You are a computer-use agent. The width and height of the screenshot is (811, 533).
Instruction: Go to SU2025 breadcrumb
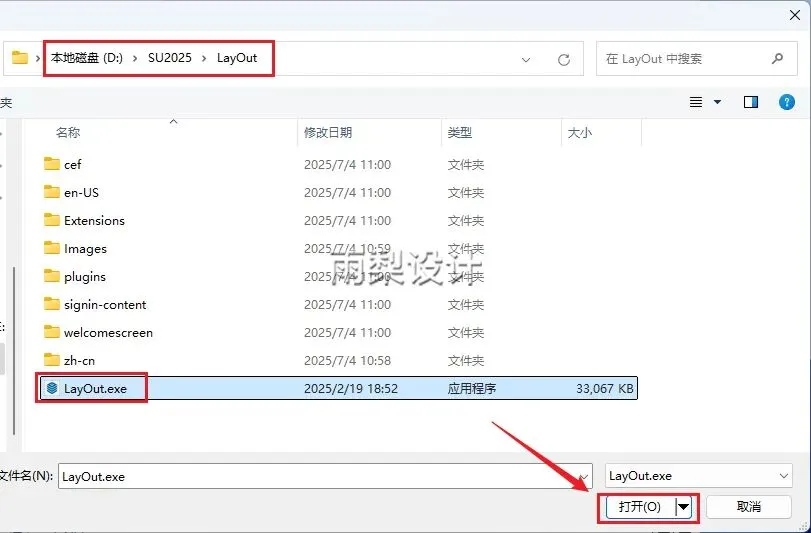pos(170,58)
